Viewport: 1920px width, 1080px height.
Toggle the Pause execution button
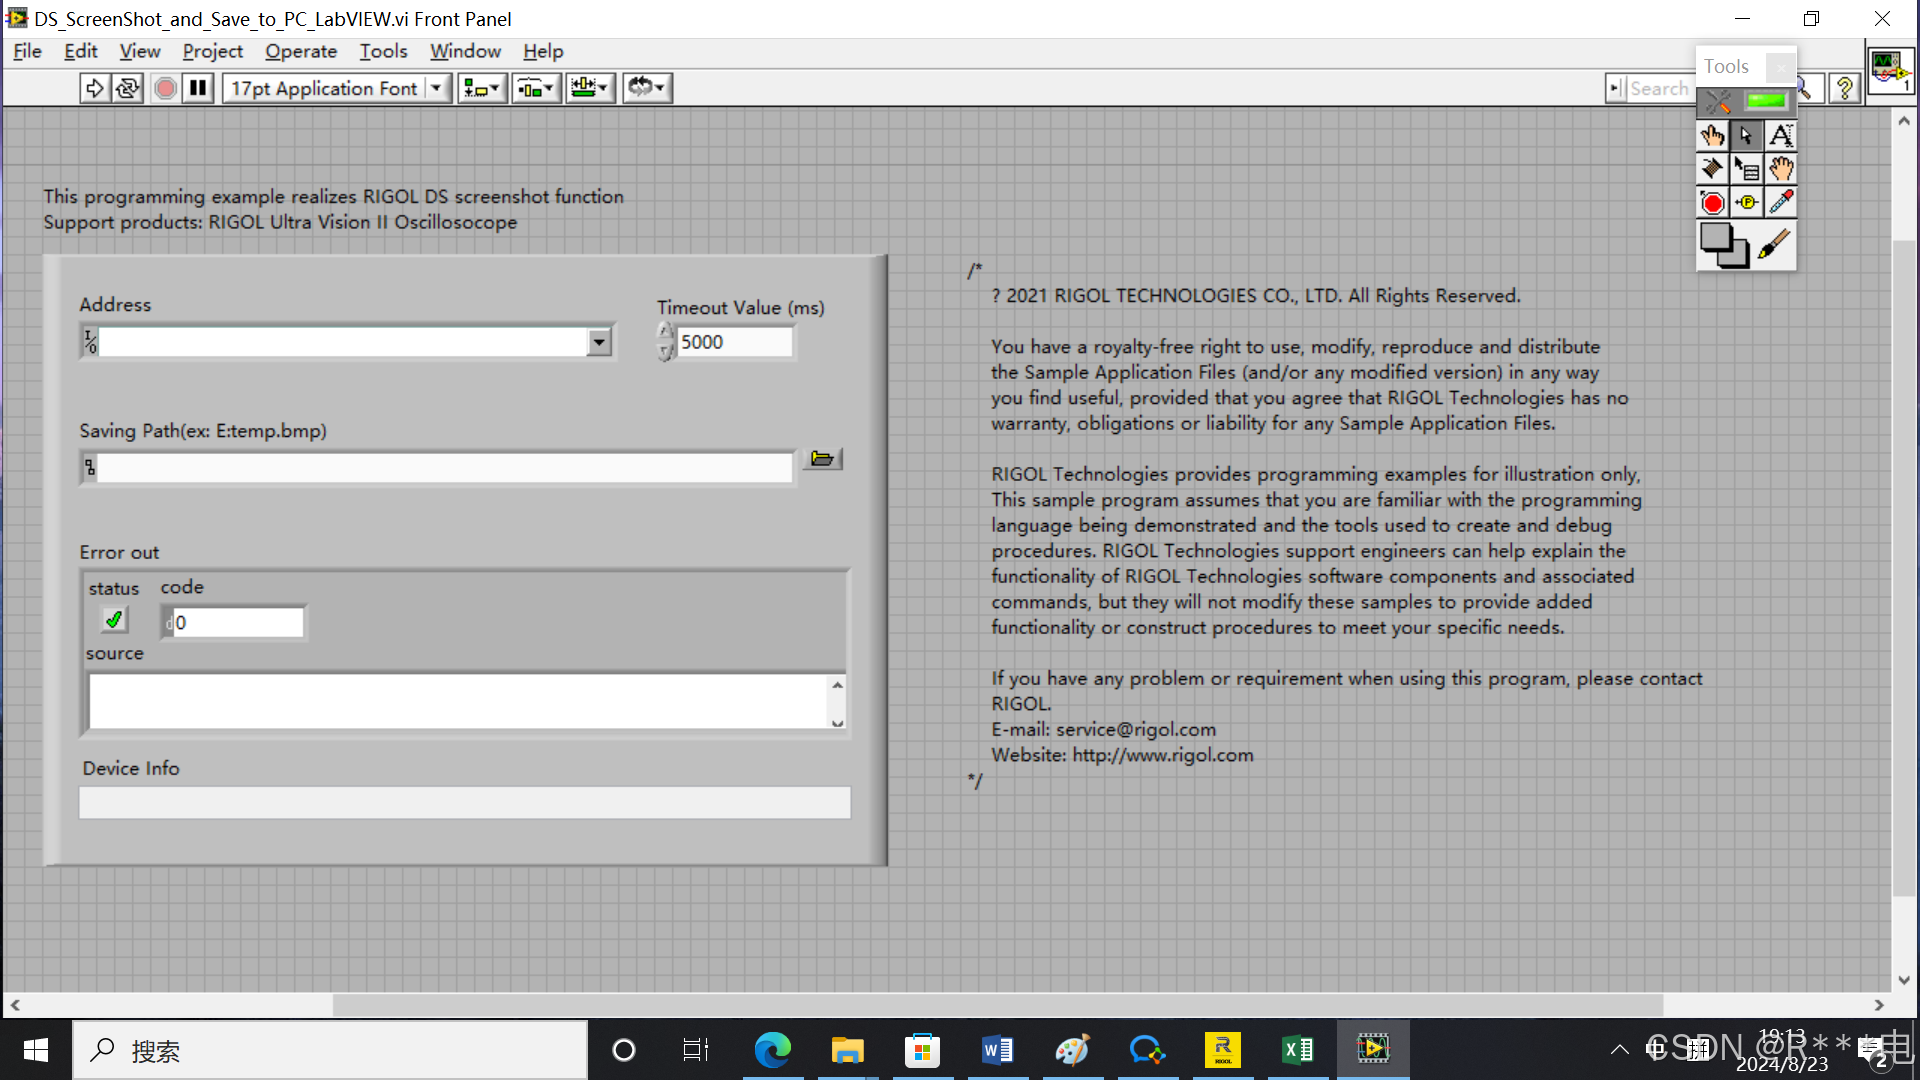pos(198,88)
